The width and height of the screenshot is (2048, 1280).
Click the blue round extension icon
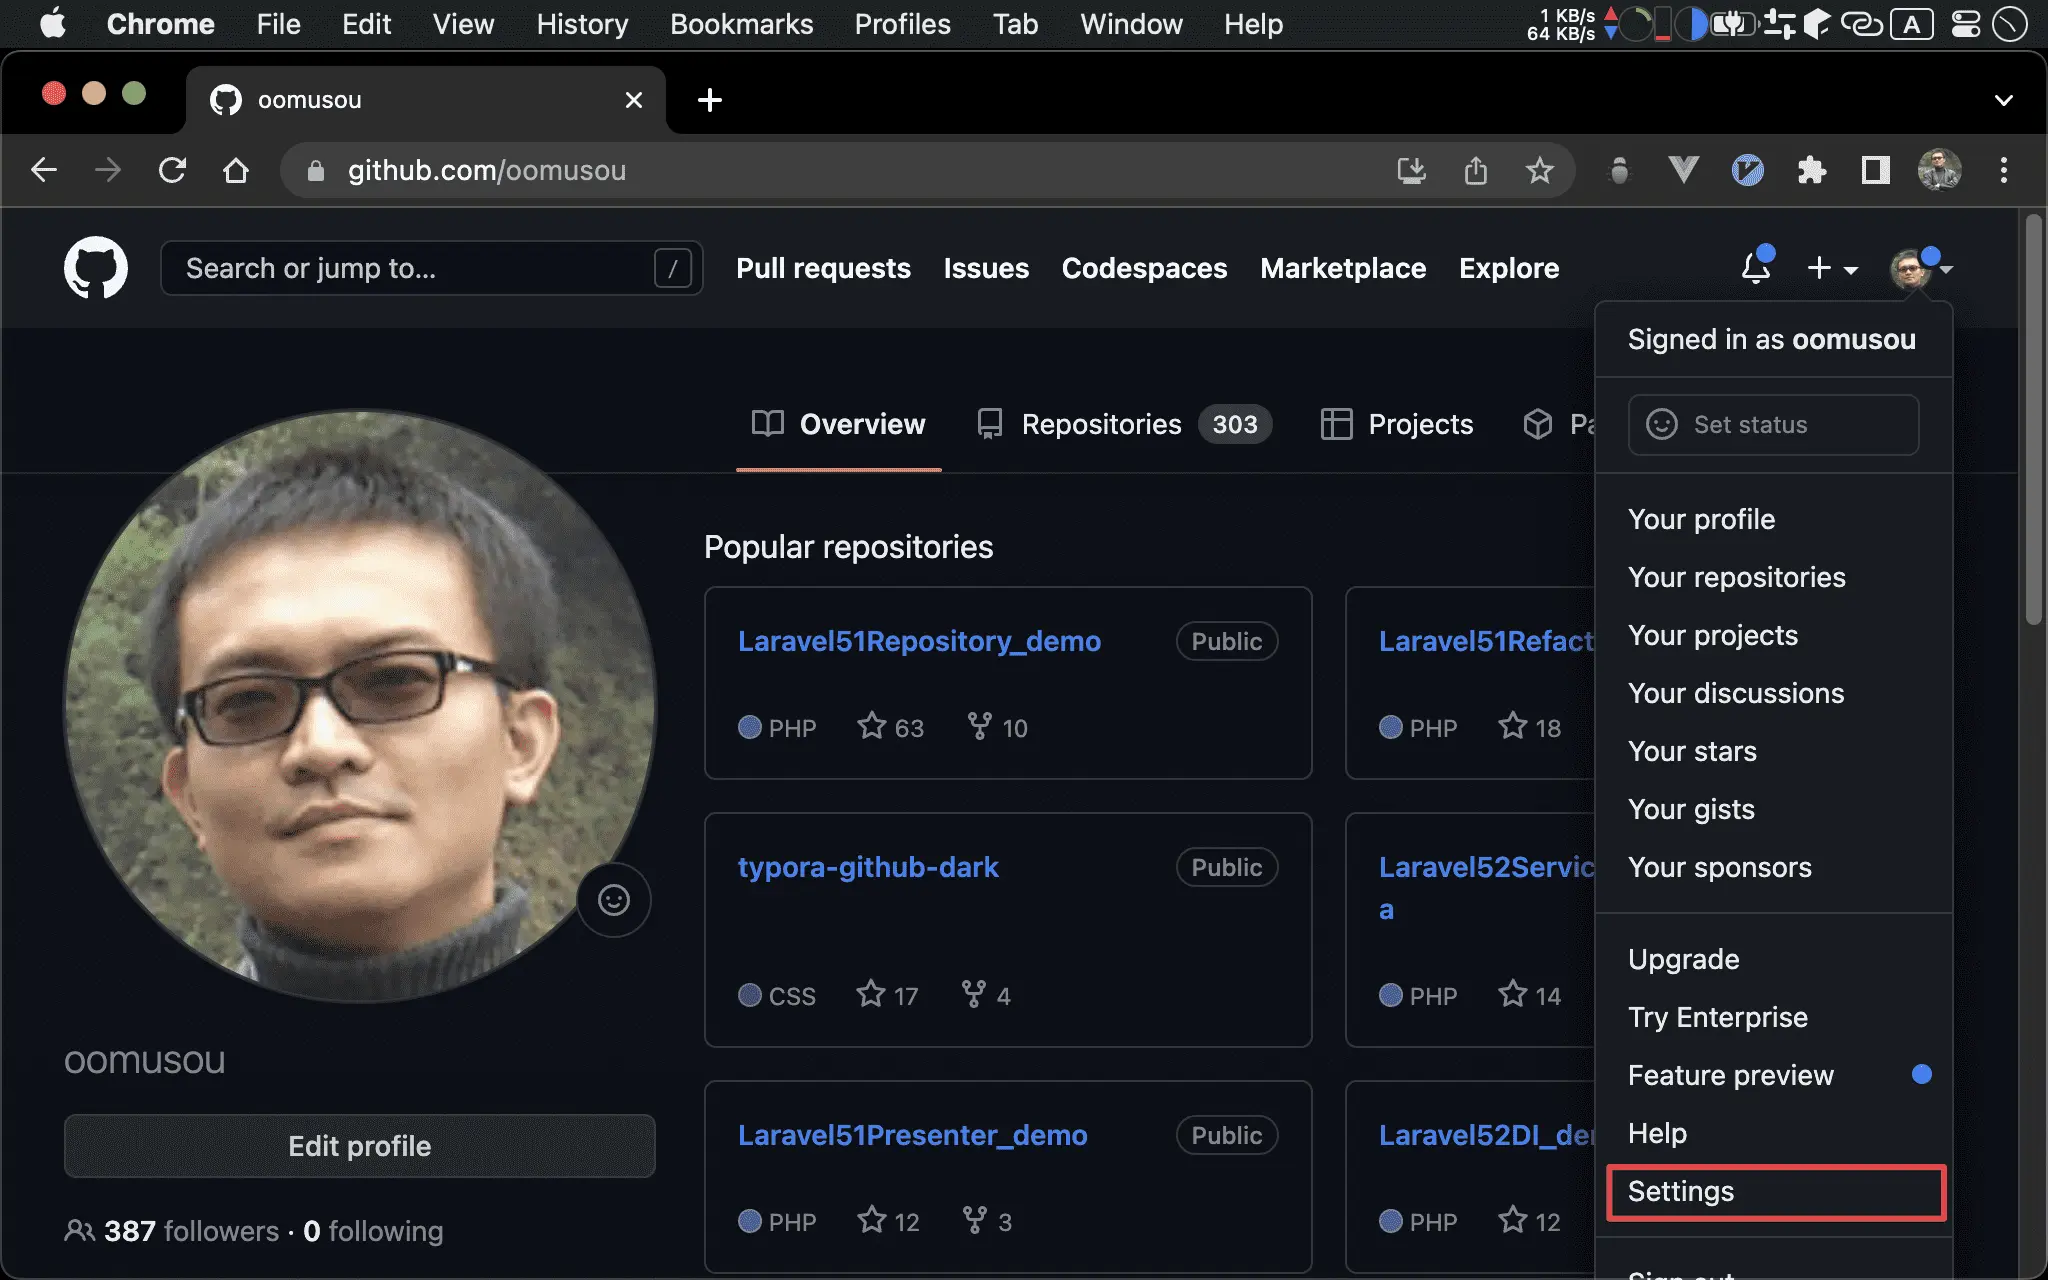[x=1748, y=170]
